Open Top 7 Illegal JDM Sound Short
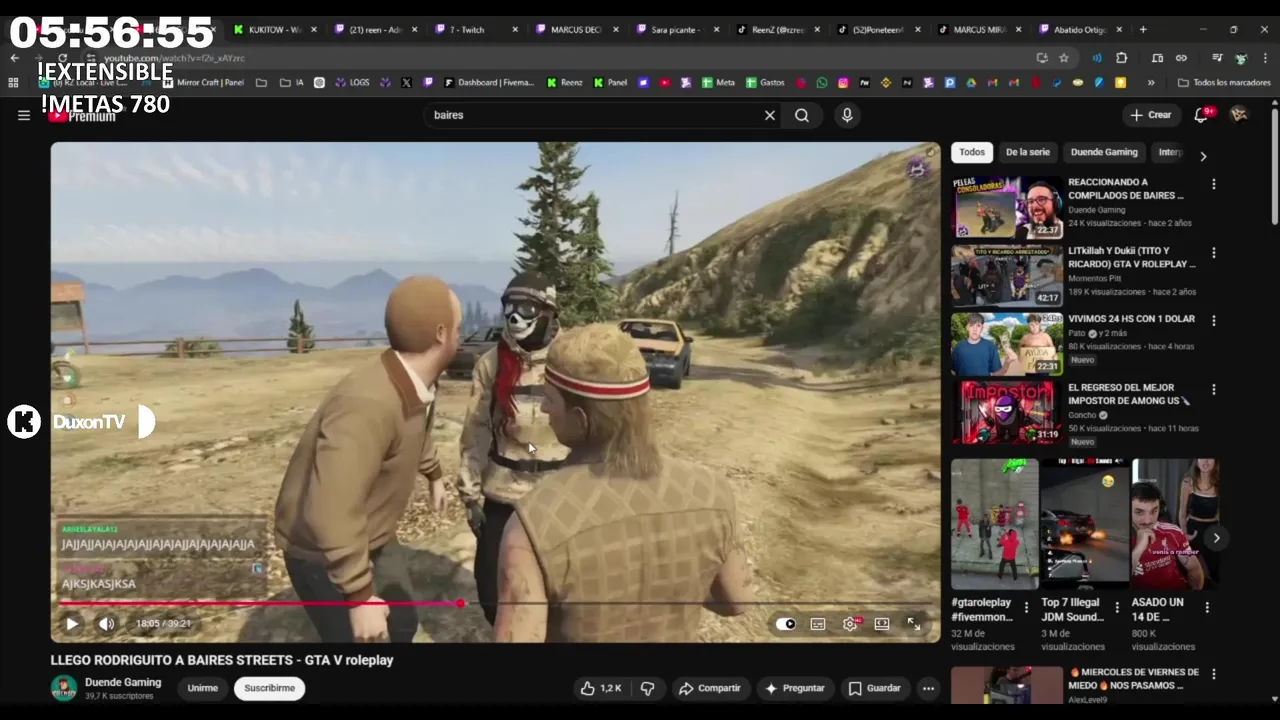The image size is (1280, 720). pyautogui.click(x=1085, y=524)
